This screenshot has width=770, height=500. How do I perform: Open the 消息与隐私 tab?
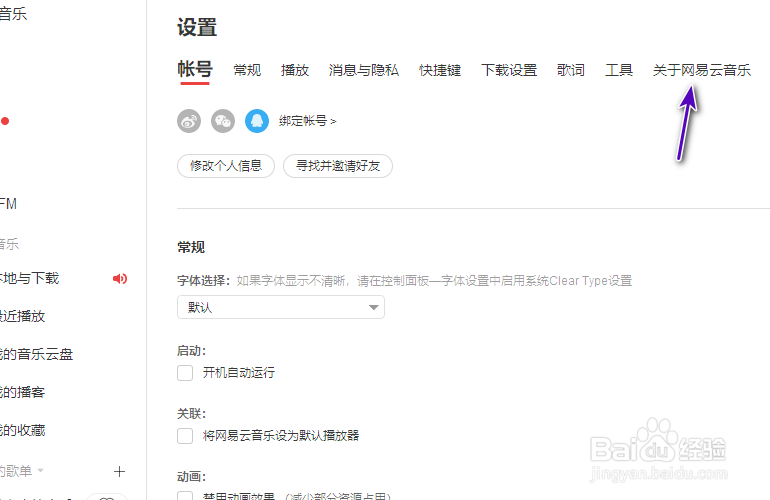[x=363, y=70]
